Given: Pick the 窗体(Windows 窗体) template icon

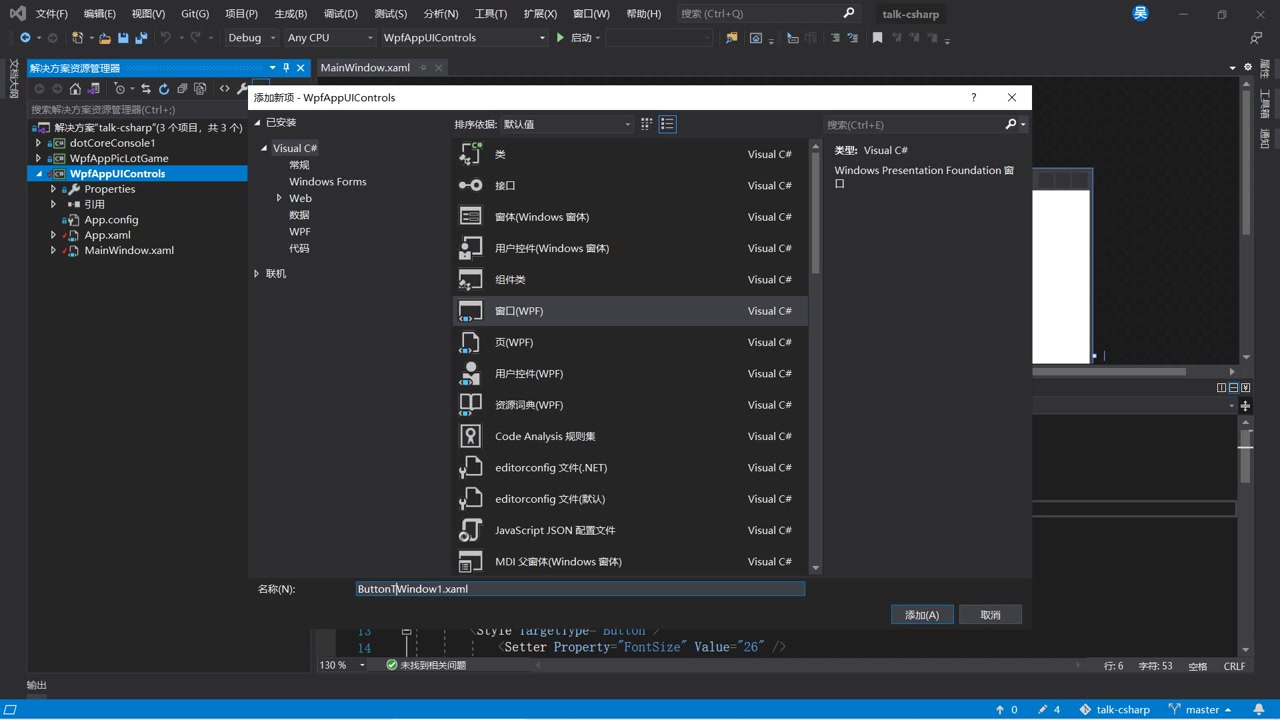Looking at the screenshot, I should tap(470, 217).
